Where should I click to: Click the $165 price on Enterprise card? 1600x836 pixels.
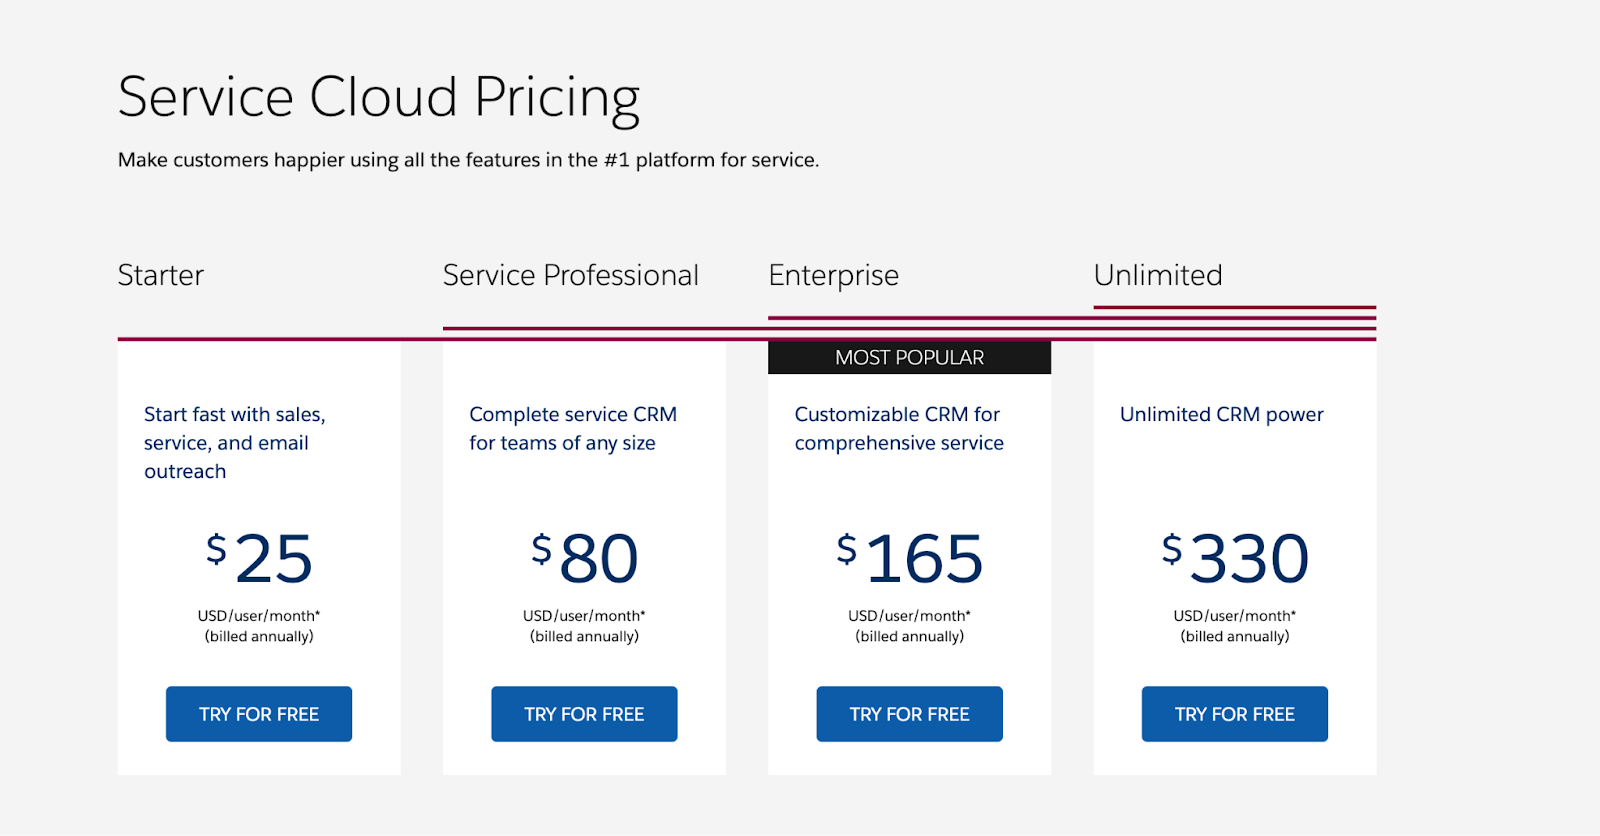908,560
